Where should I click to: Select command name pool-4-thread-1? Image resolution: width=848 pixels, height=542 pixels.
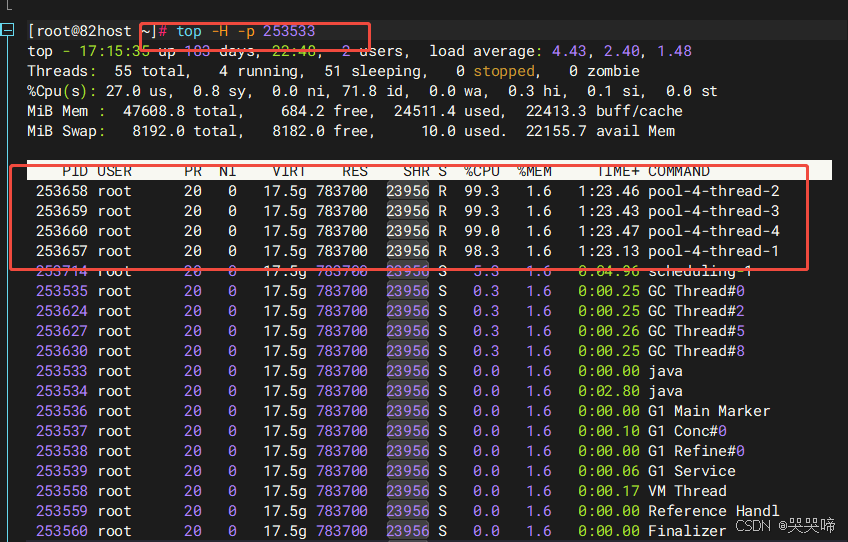[x=714, y=252]
